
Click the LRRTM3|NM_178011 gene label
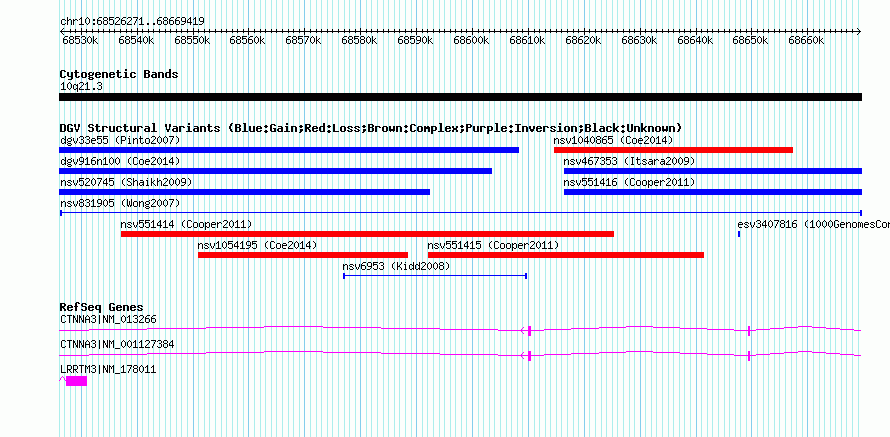click(108, 369)
